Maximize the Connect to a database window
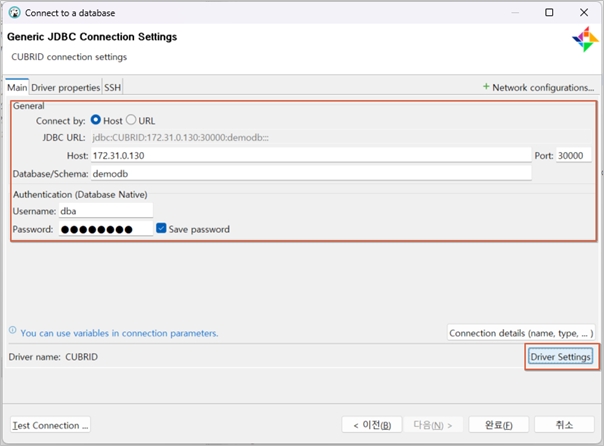This screenshot has width=604, height=446. [x=549, y=13]
